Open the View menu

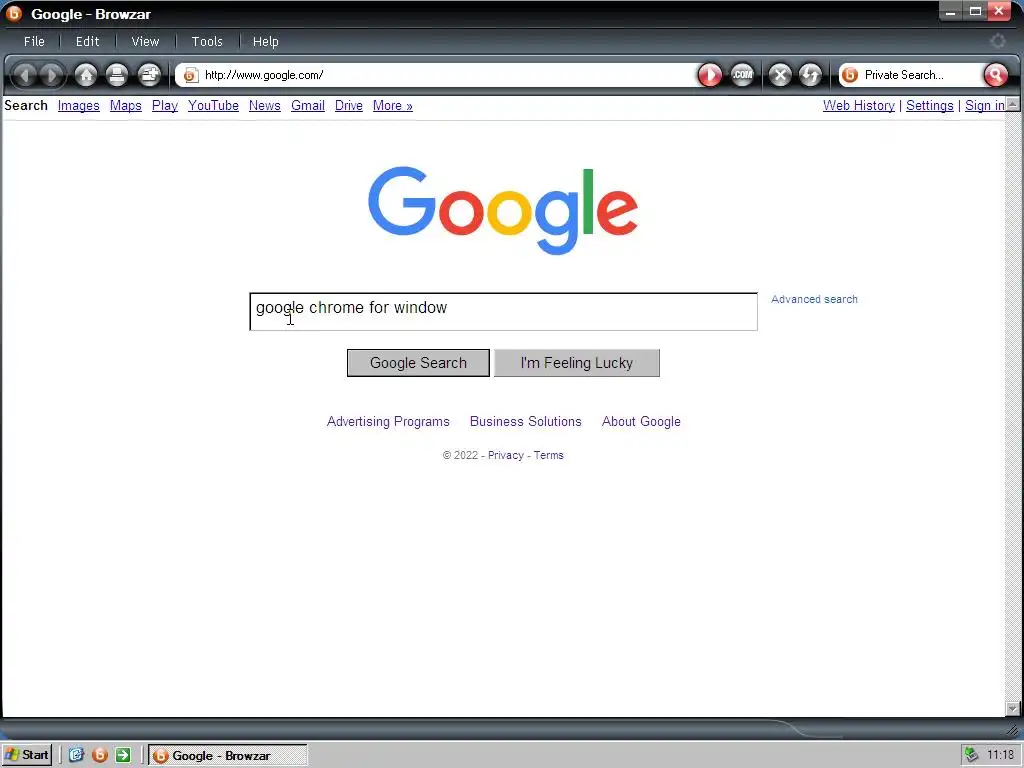point(145,41)
